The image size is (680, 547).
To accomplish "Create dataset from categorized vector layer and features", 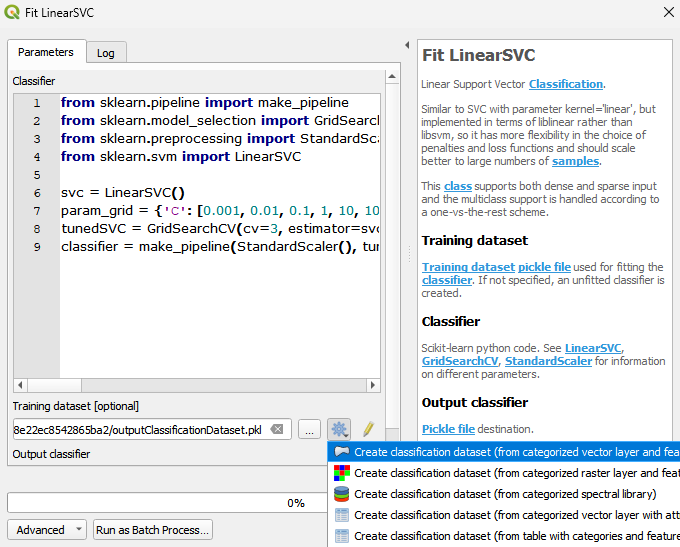I will pos(504,452).
